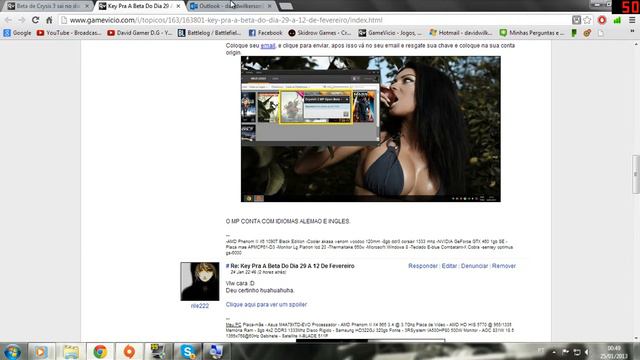This screenshot has height=360, width=640.
Task: Close the Key Pra A Beta tab
Action: (178, 6)
